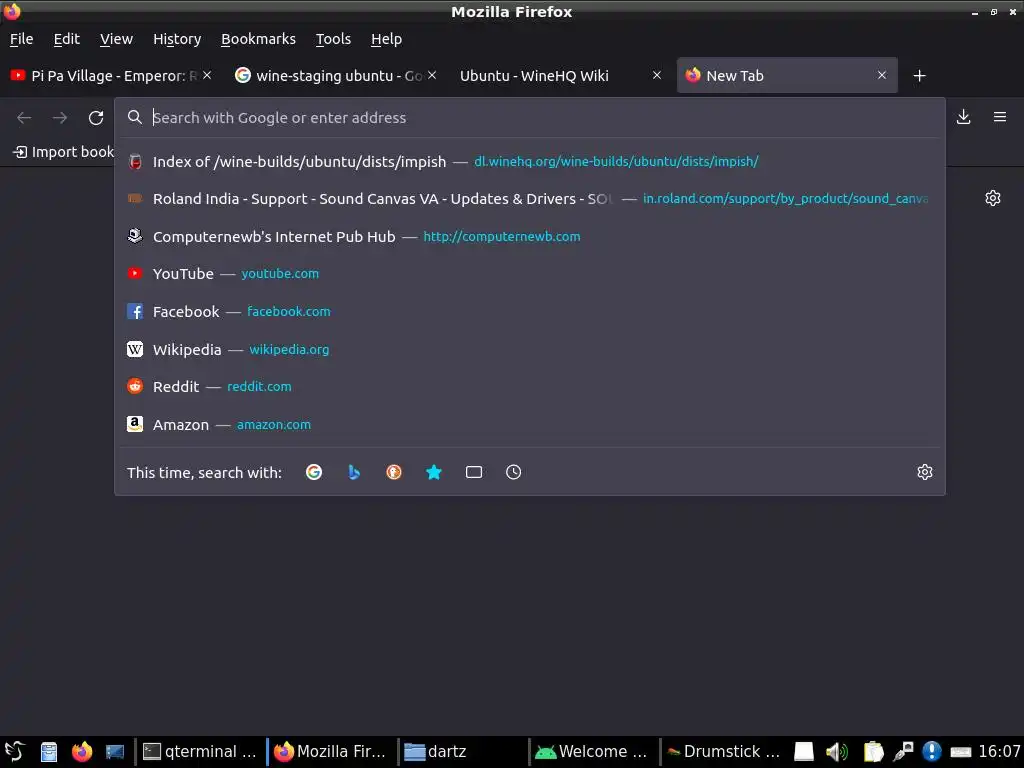Select the Amazon suggestion

point(530,424)
